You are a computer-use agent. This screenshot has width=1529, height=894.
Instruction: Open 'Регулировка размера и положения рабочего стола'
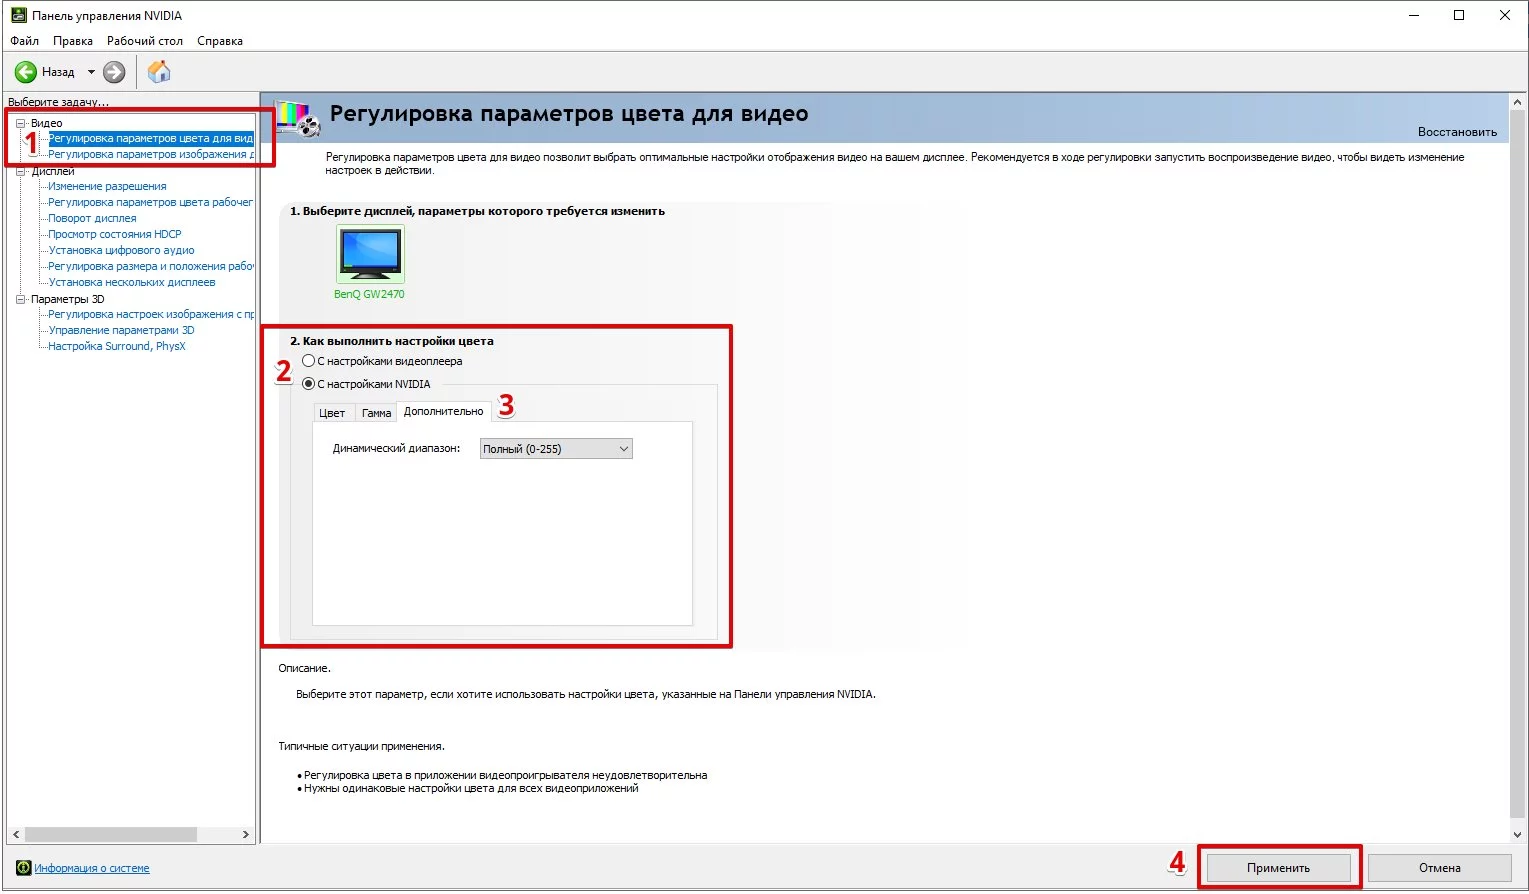(x=151, y=266)
